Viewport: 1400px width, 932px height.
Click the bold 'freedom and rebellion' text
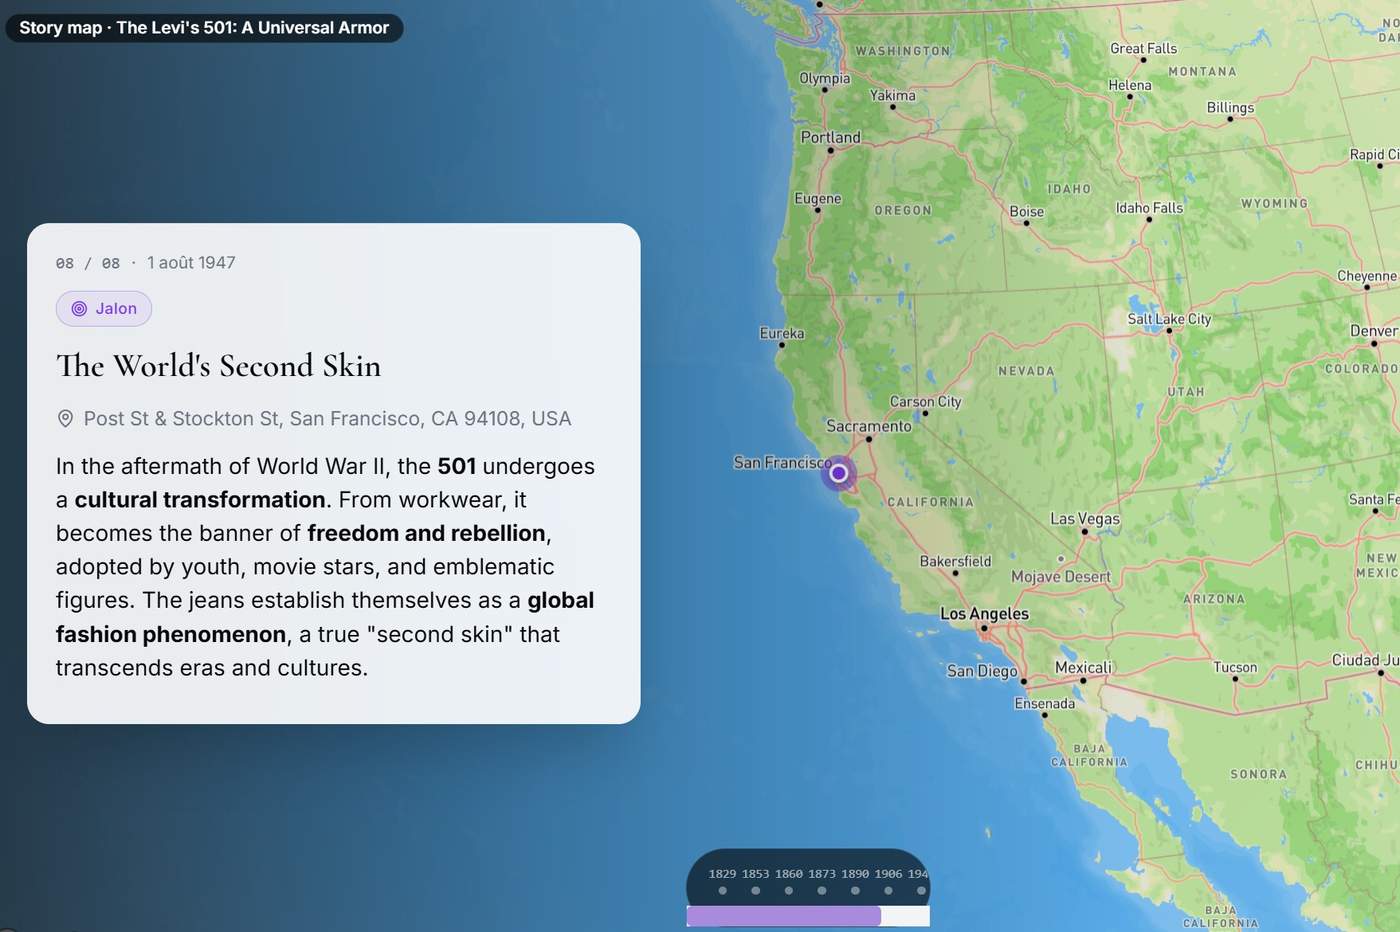click(426, 533)
